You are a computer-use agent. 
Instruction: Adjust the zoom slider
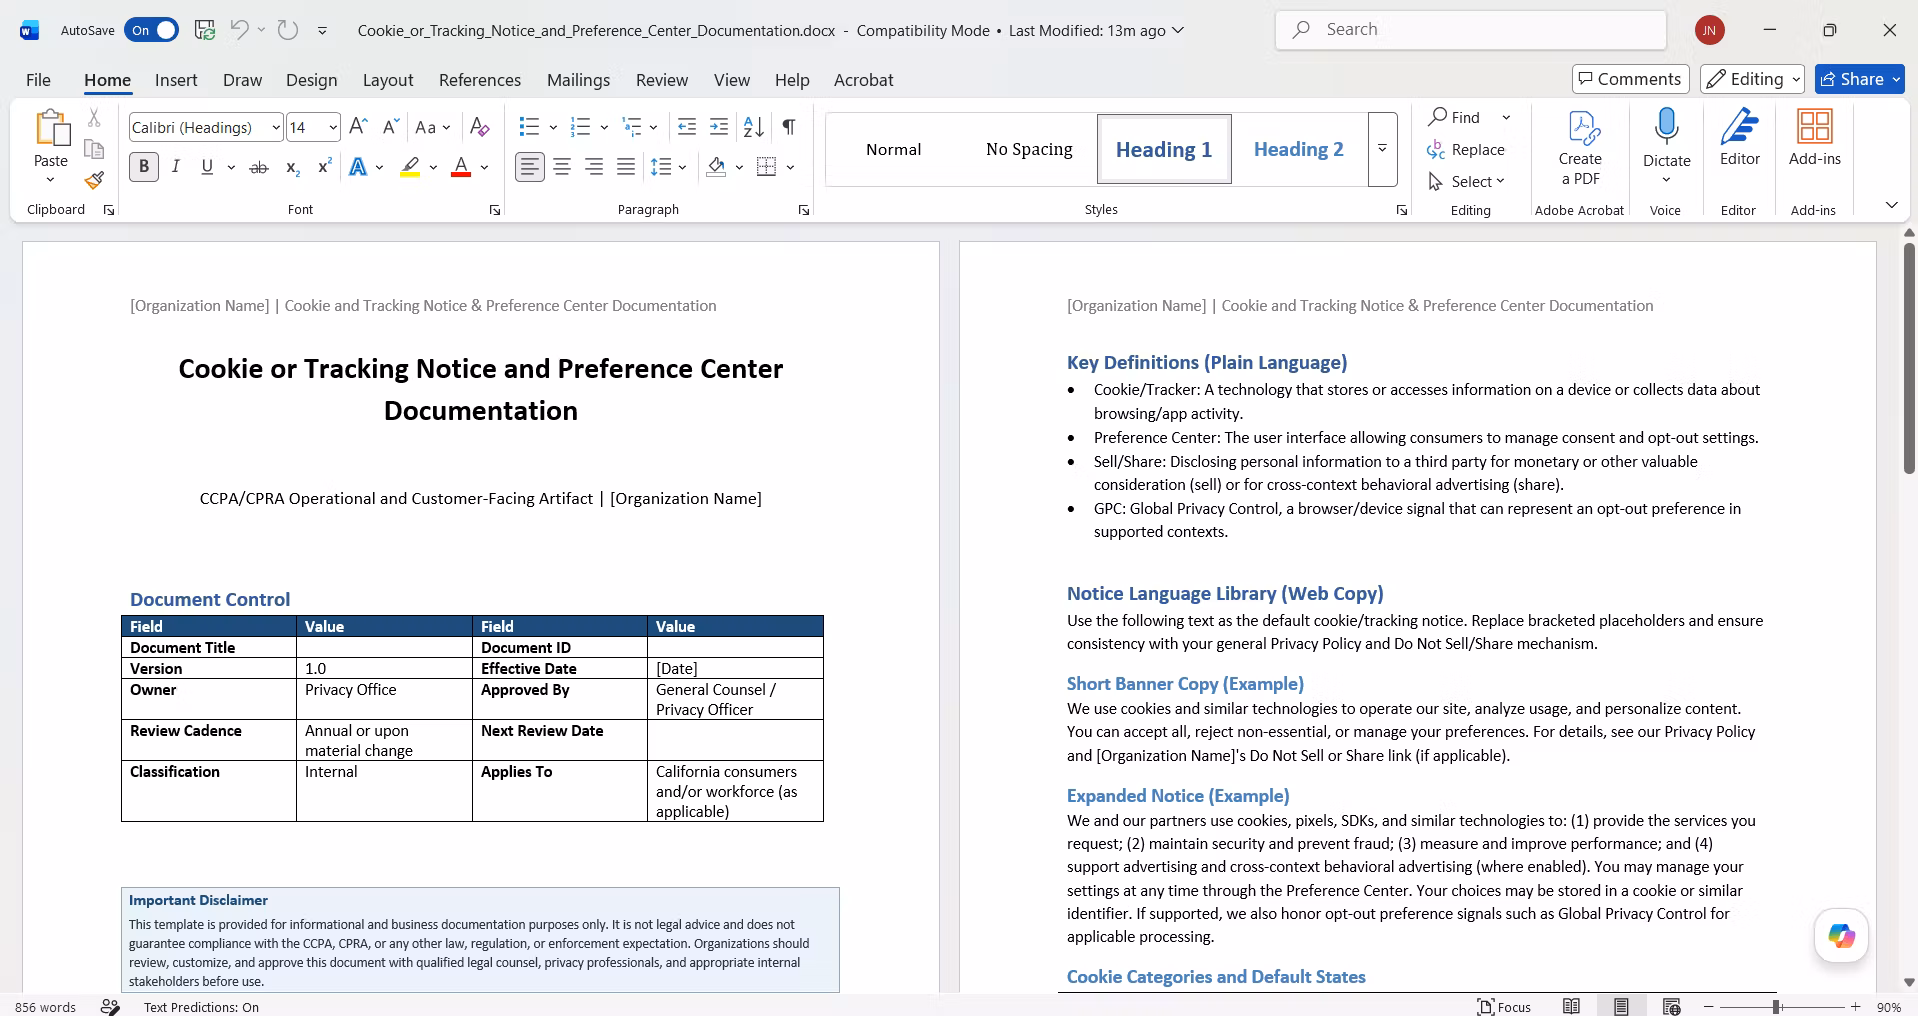coord(1777,1007)
